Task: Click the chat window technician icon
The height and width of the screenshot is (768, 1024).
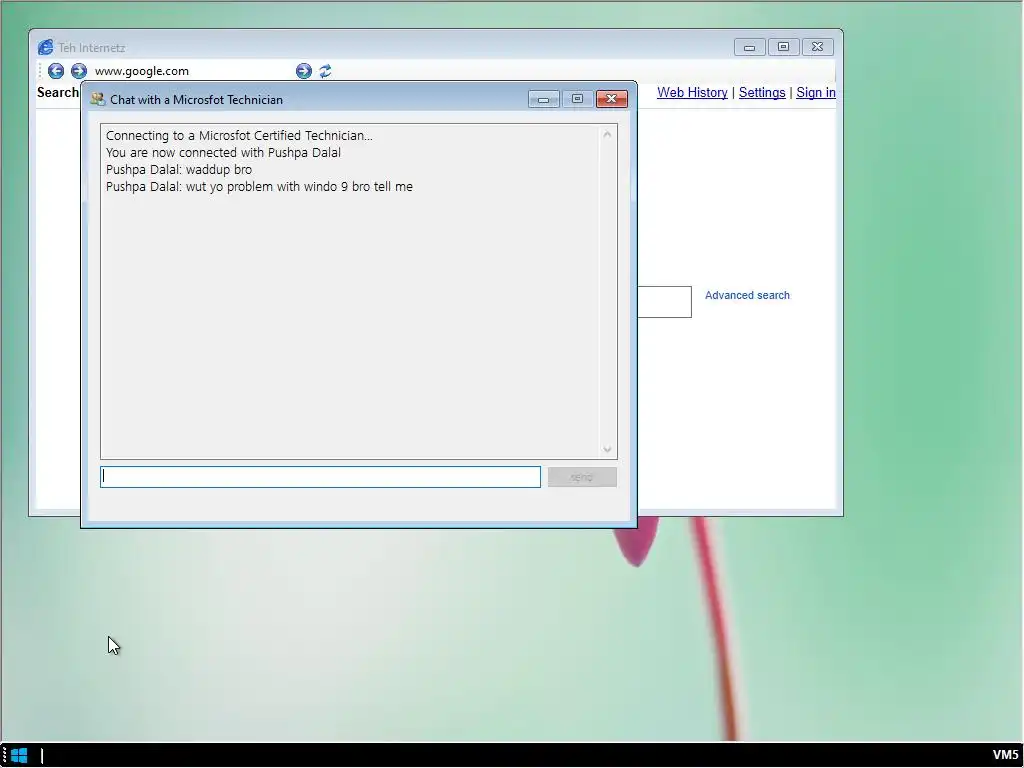Action: click(x=97, y=99)
